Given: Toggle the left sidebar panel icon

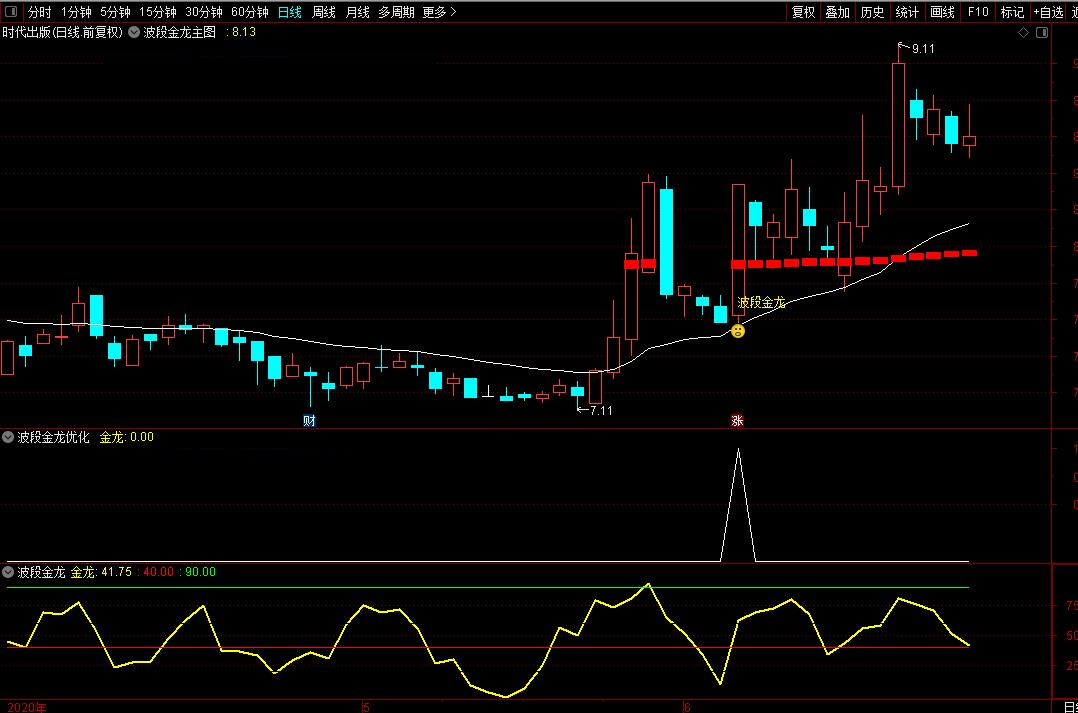Looking at the screenshot, I should [x=11, y=11].
